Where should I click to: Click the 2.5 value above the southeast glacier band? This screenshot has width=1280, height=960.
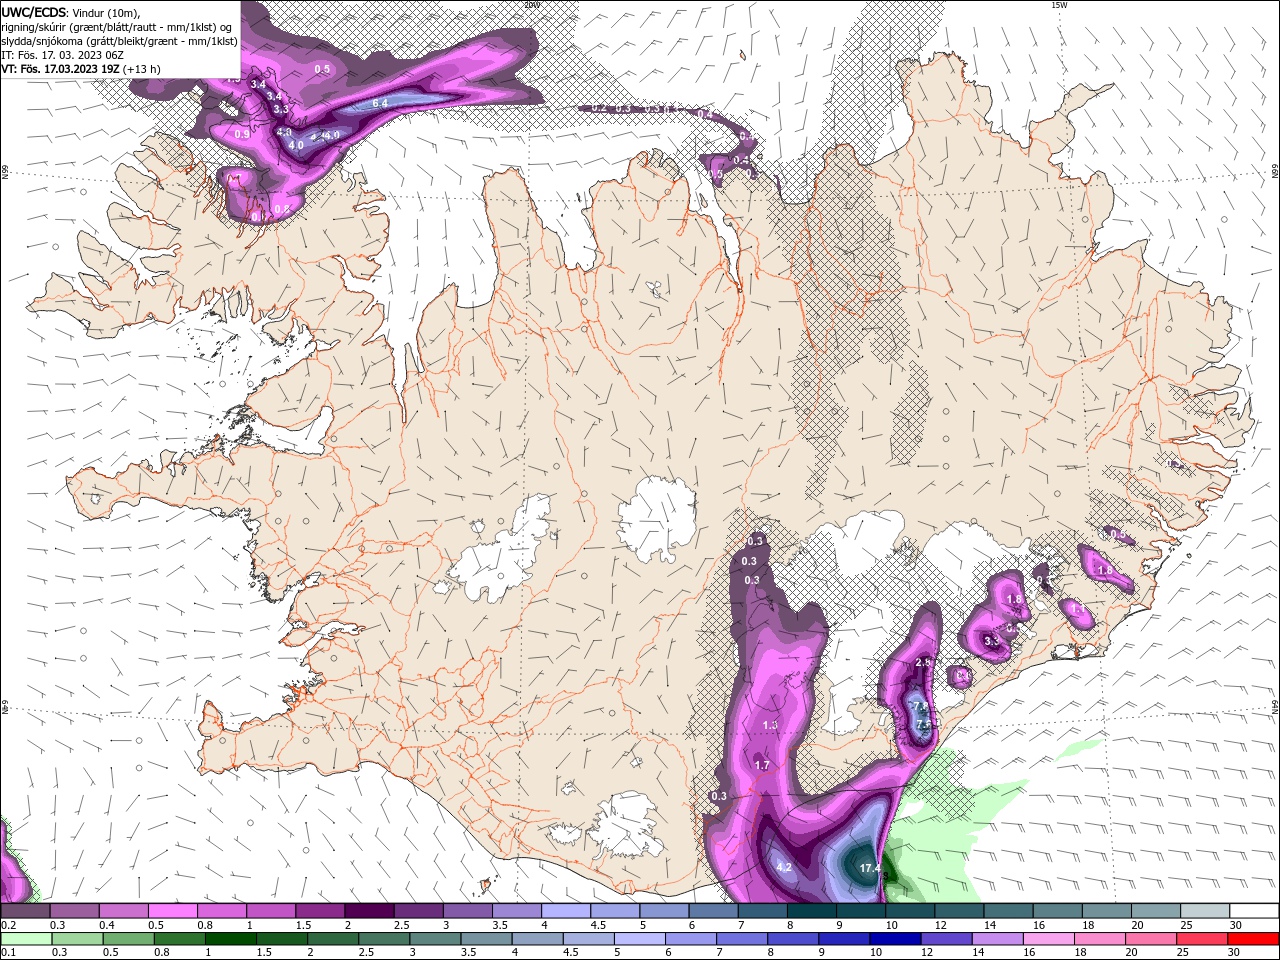[923, 662]
